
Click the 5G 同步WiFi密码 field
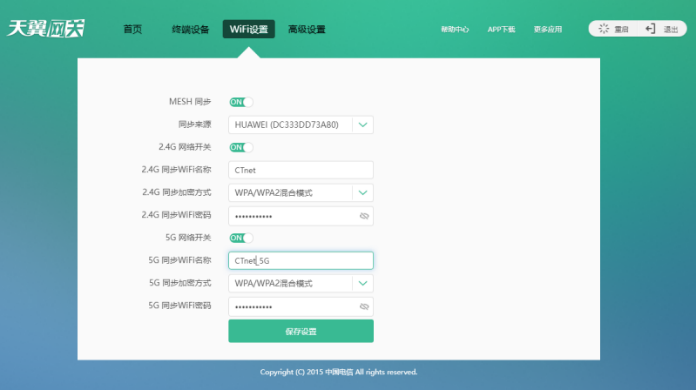point(301,307)
